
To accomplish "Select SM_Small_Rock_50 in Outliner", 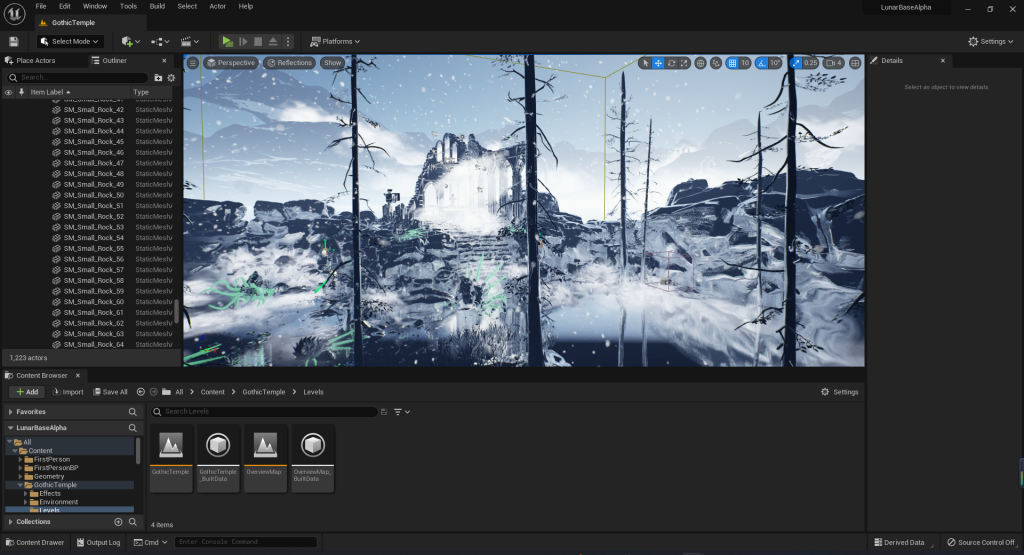I will click(93, 195).
